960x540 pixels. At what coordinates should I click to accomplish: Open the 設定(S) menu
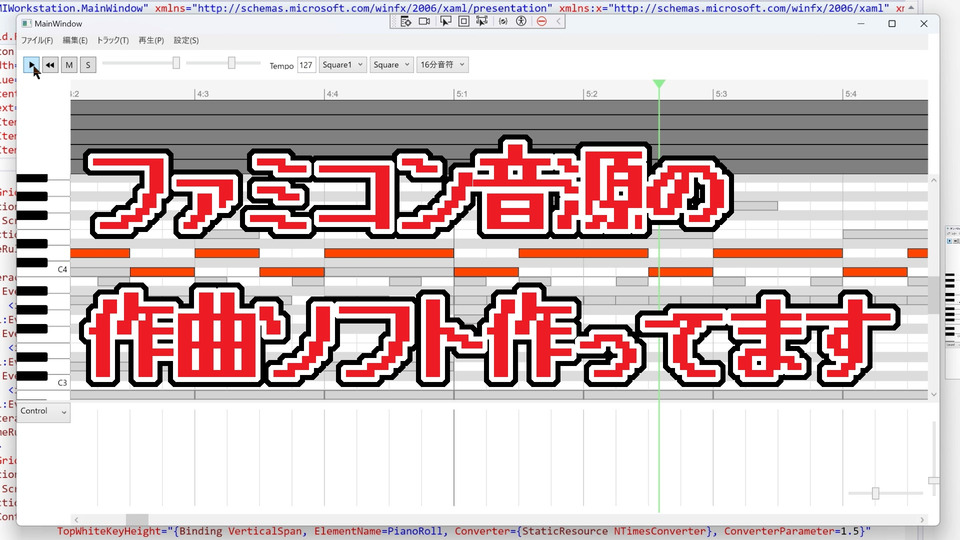tap(186, 40)
